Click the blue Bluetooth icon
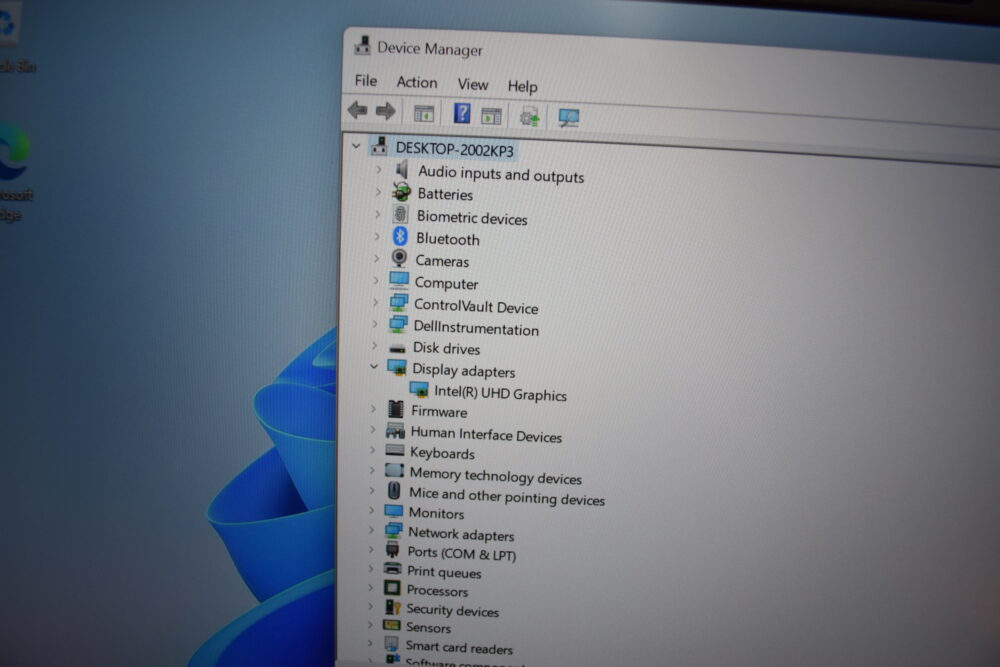1000x667 pixels. click(400, 237)
